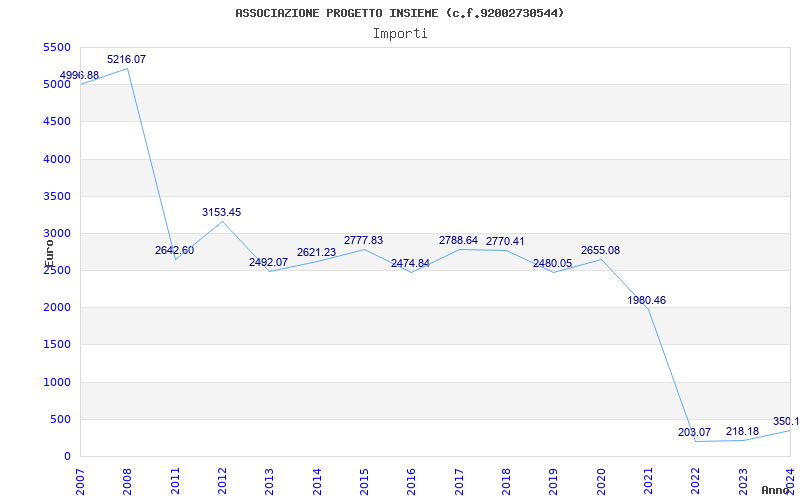
Task: Click the Anno x-axis label
Action: pos(776,490)
